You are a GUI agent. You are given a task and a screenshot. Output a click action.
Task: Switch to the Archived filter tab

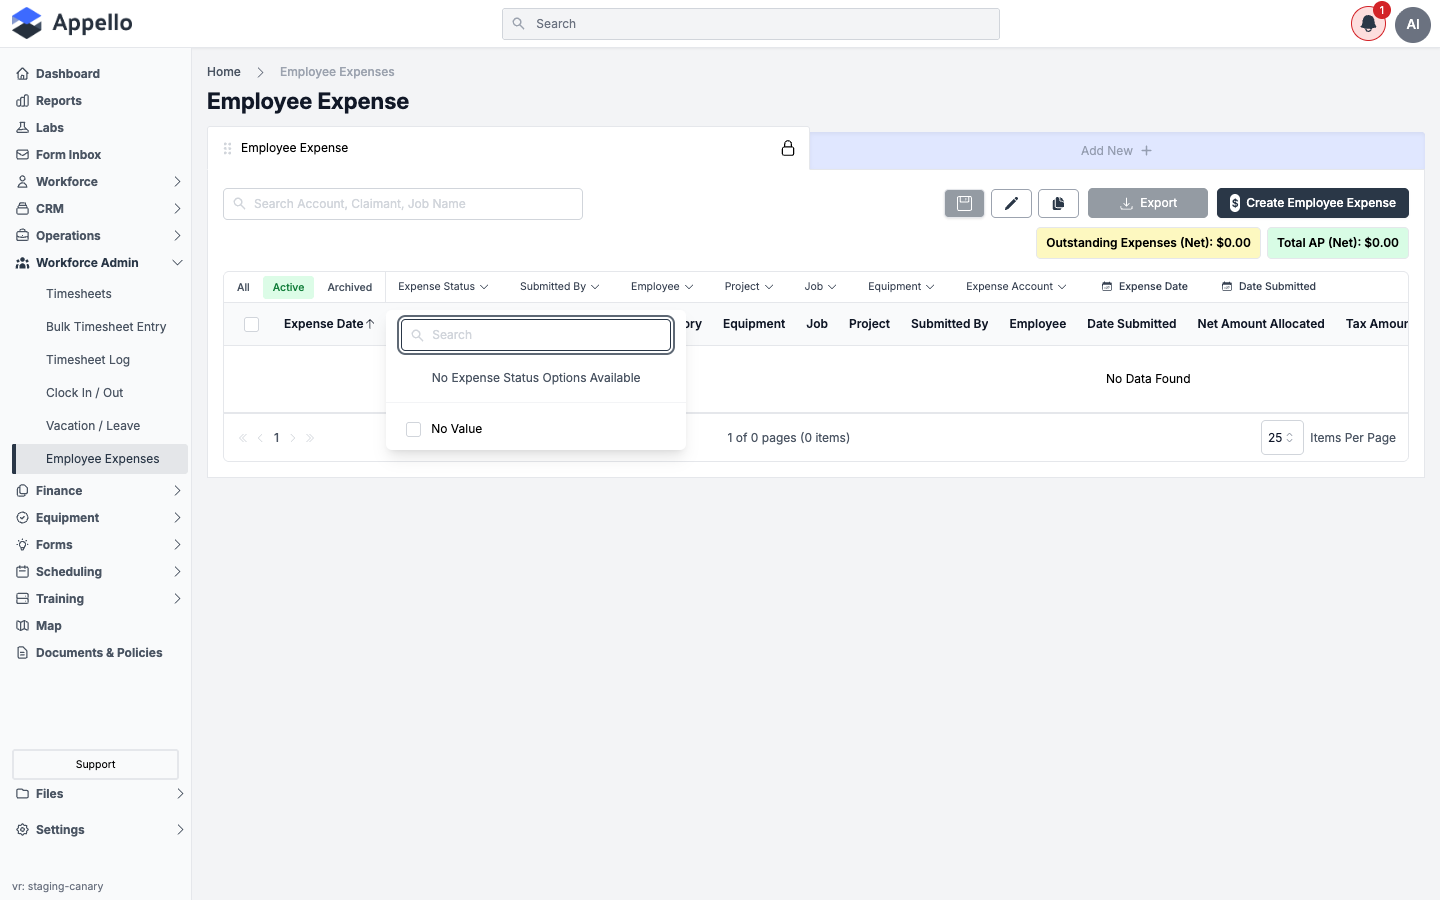pyautogui.click(x=350, y=288)
